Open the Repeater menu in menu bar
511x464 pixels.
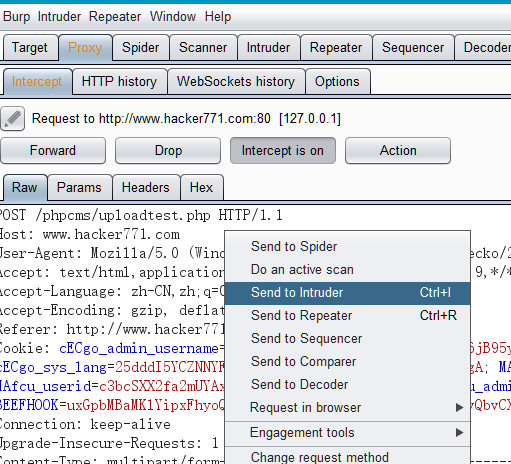tap(115, 17)
